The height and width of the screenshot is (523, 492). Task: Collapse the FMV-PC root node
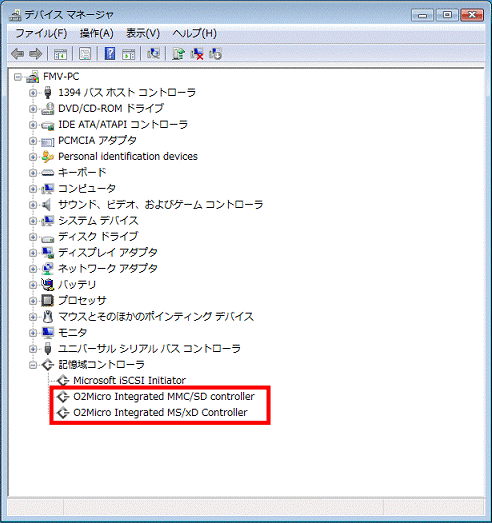[18, 77]
